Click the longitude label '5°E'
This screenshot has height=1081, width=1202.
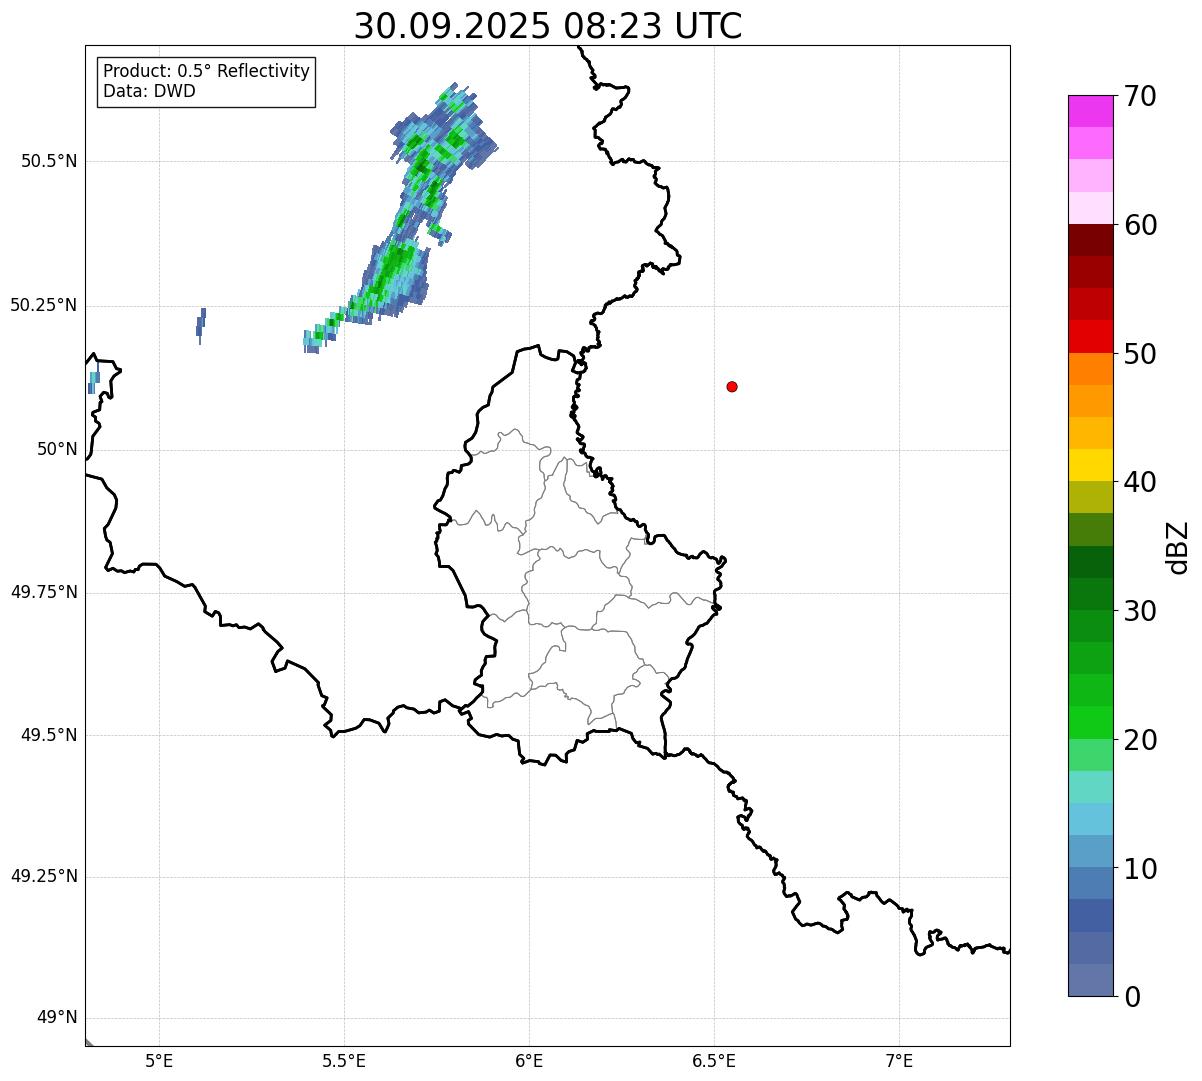[x=159, y=1060]
